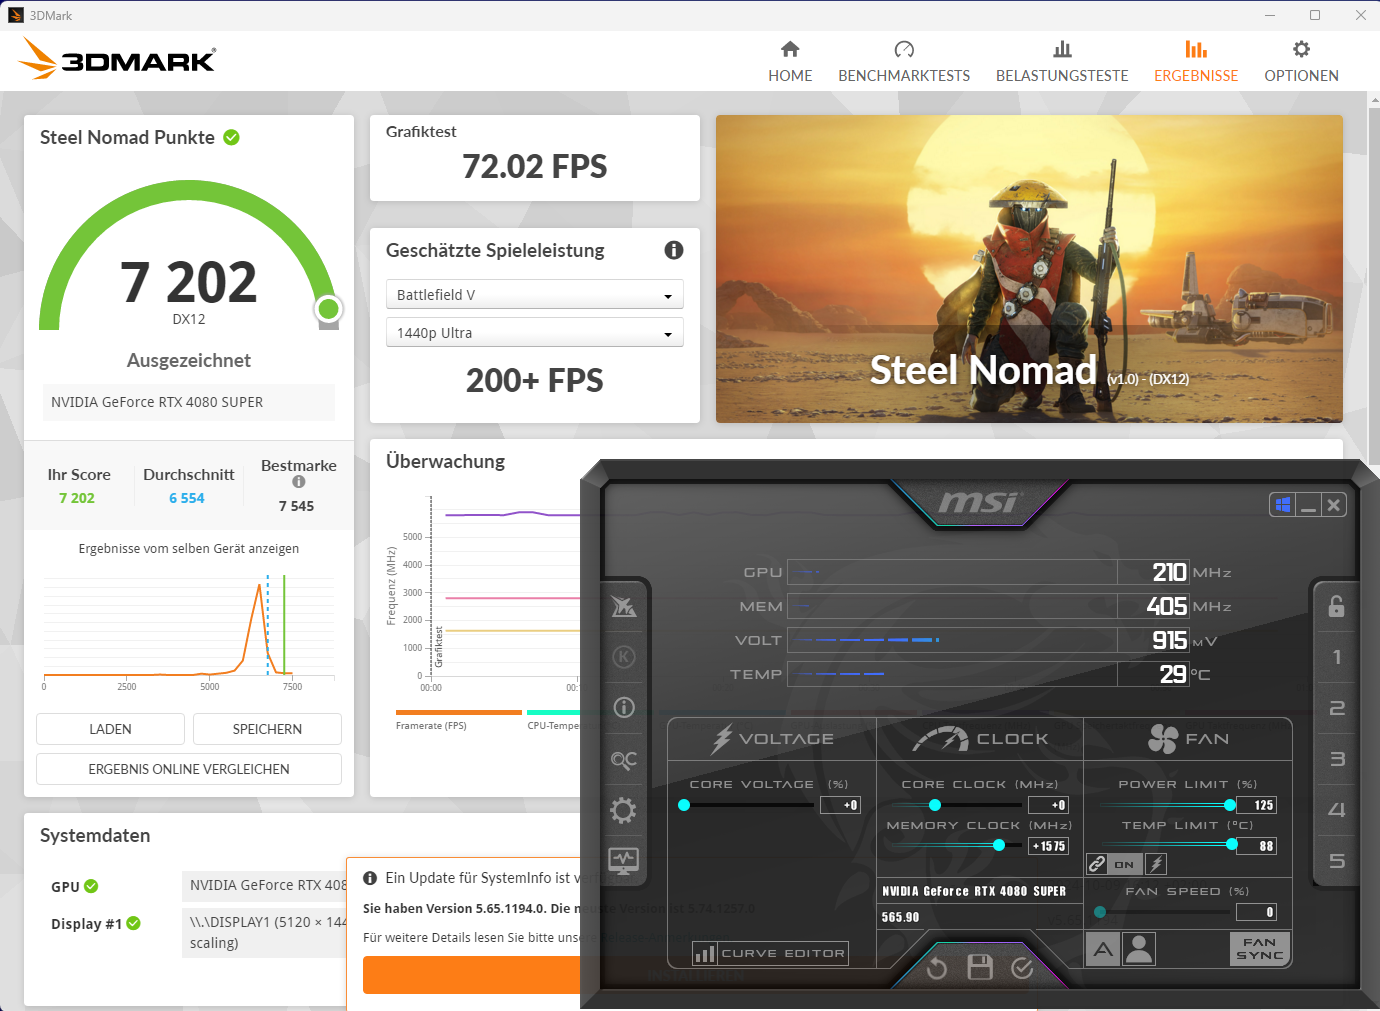Toggle the ON switch under Temp Limit

coord(1125,864)
